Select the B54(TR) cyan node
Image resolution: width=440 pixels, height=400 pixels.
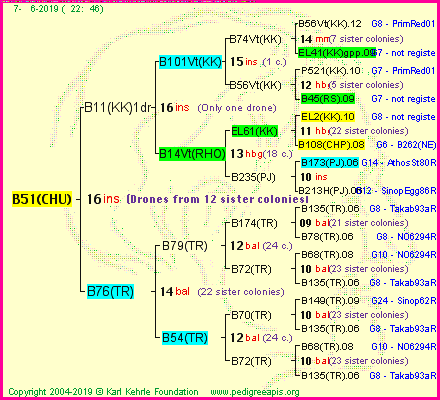point(185,338)
